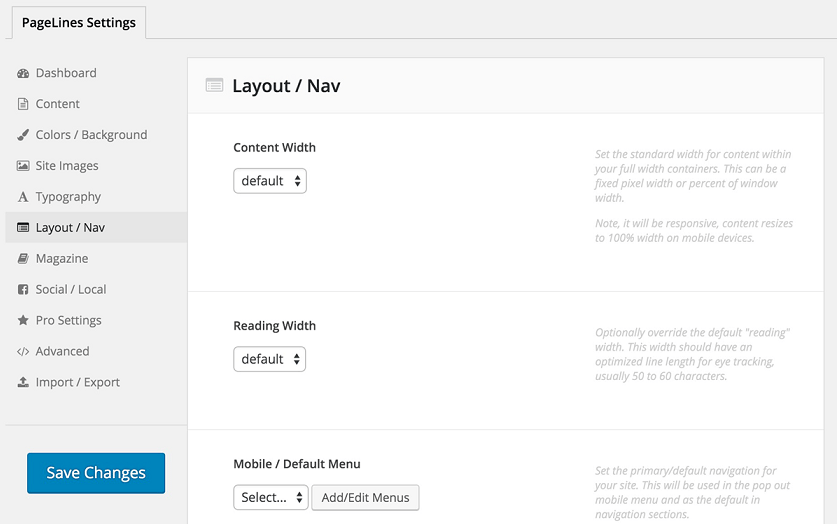
Task: Click the Layout / Nav sidebar icon
Action: [23, 228]
